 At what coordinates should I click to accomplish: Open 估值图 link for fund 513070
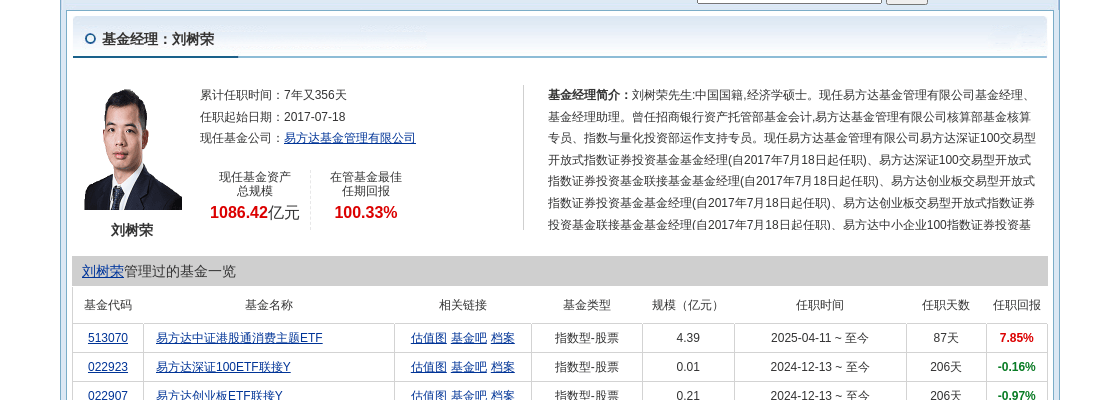click(429, 338)
